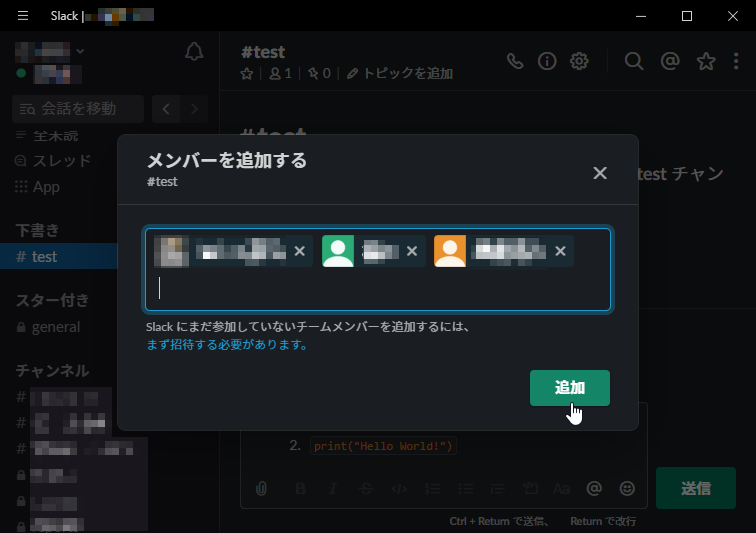
Task: Open channel settings gear icon
Action: [x=579, y=61]
